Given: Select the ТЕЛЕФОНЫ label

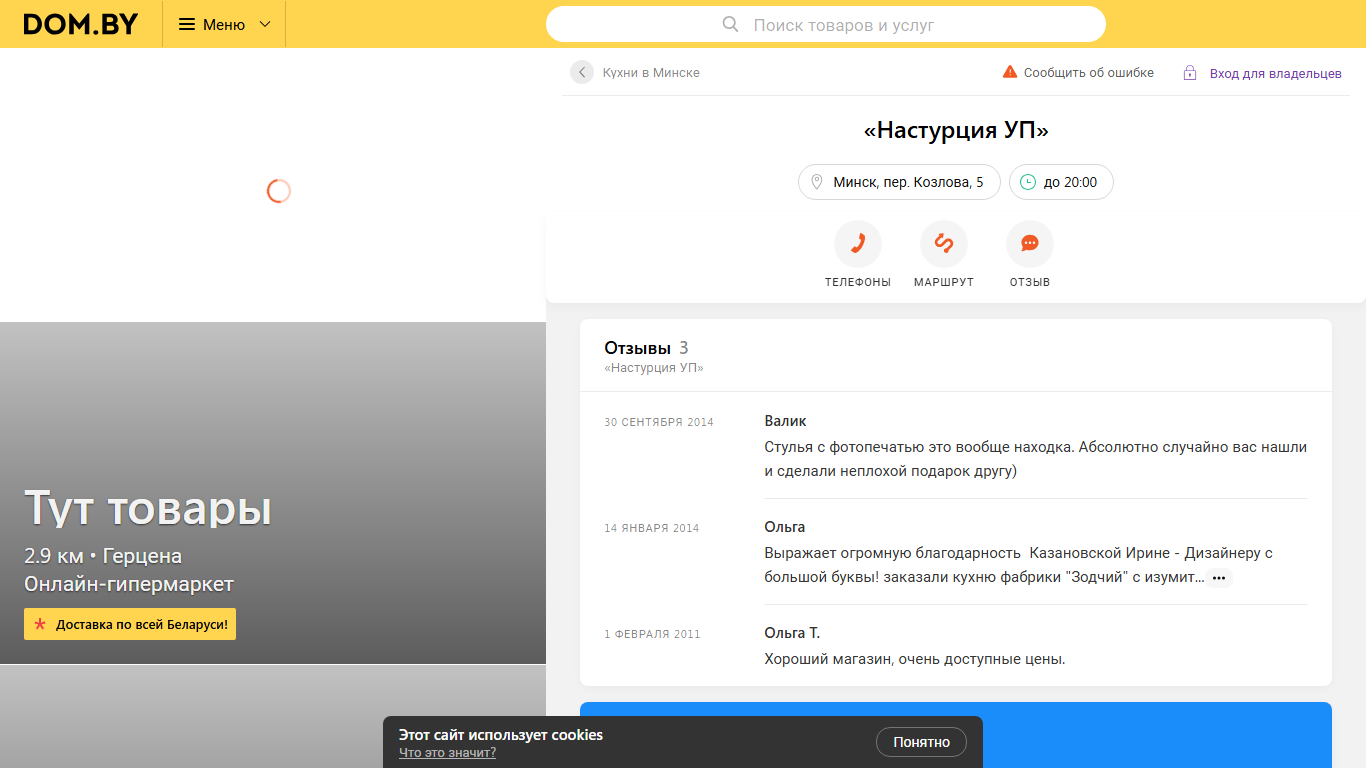Looking at the screenshot, I should [858, 283].
